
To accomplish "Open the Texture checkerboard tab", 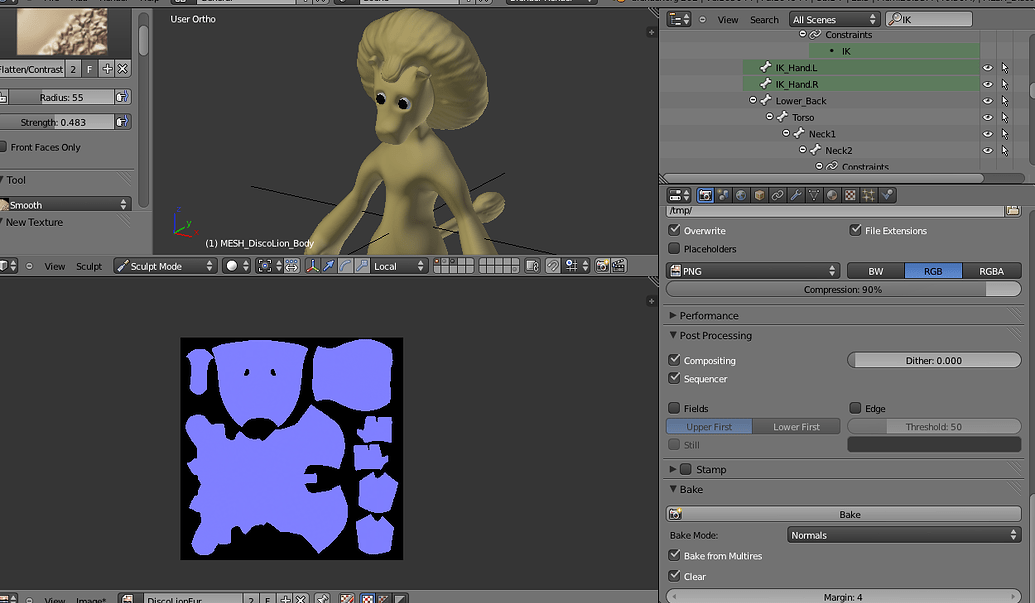I will 850,195.
